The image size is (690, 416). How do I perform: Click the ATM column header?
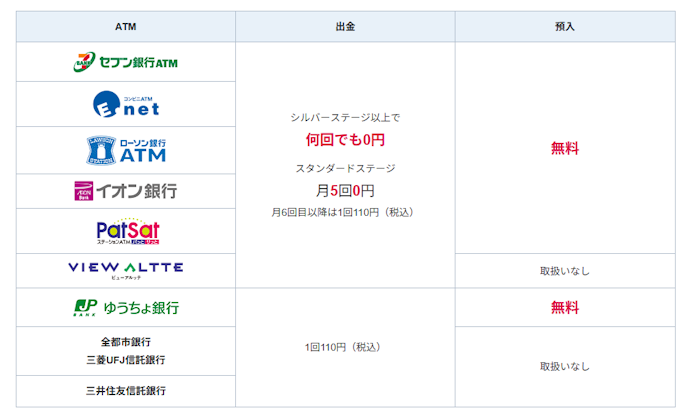pyautogui.click(x=126, y=27)
